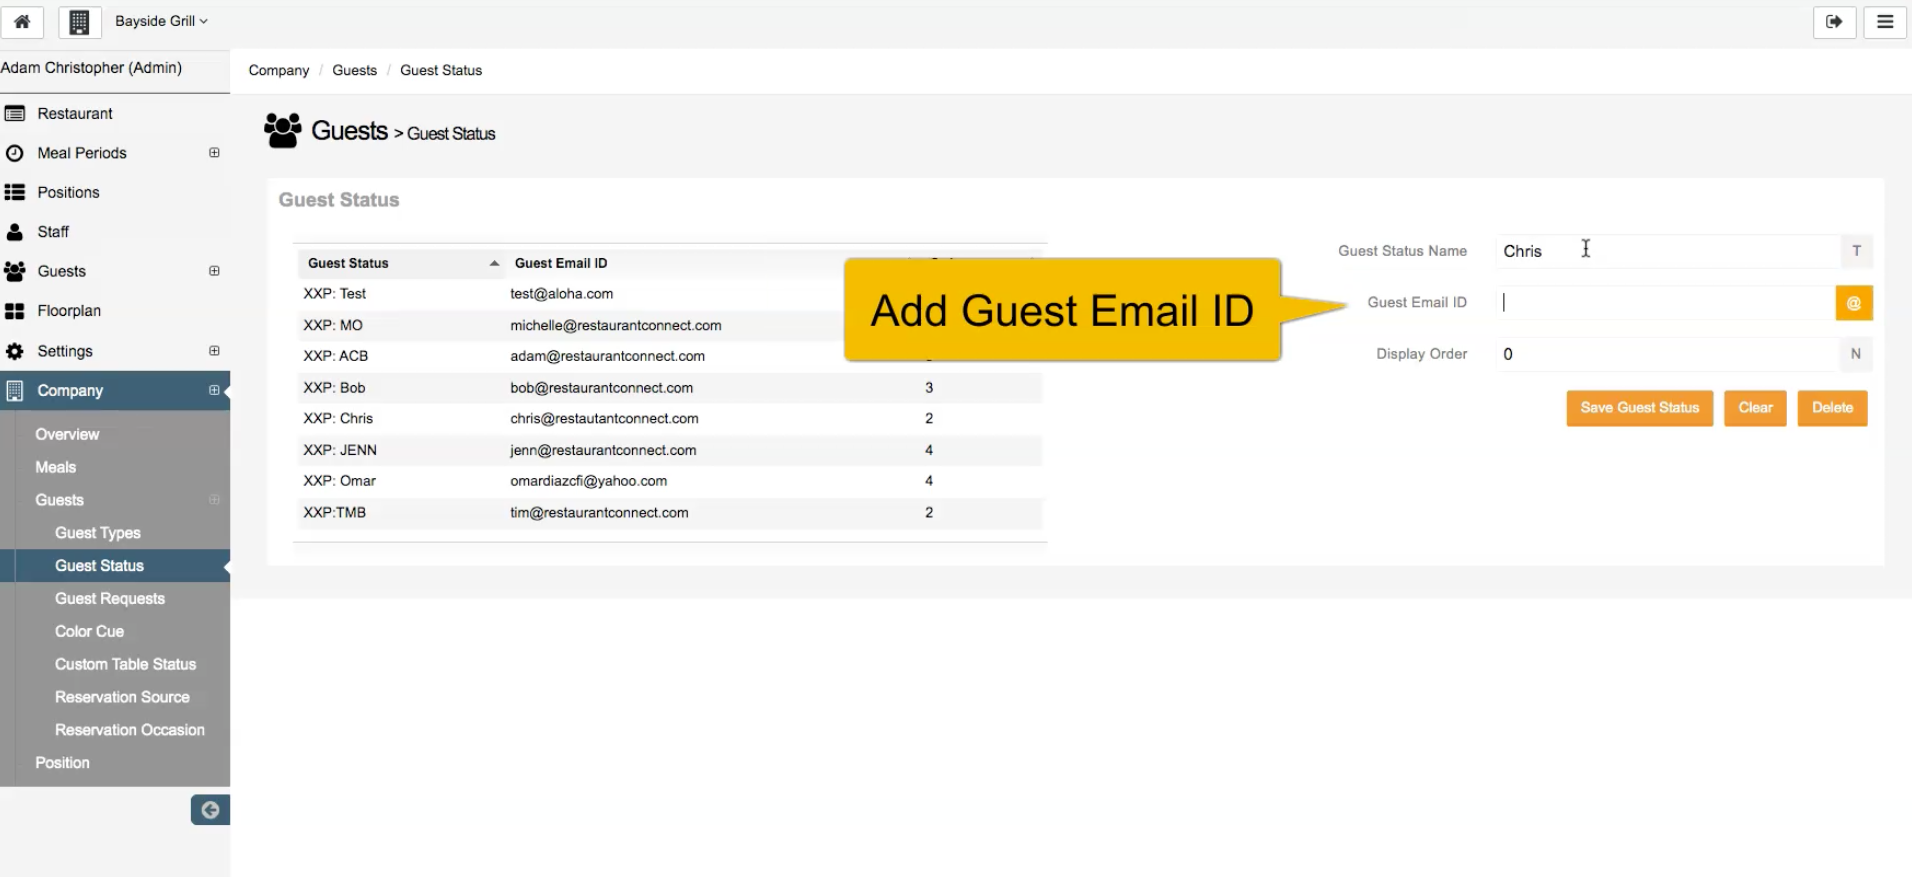The height and width of the screenshot is (877, 1912).
Task: Select Color Cue in the sidebar
Action: coord(90,631)
